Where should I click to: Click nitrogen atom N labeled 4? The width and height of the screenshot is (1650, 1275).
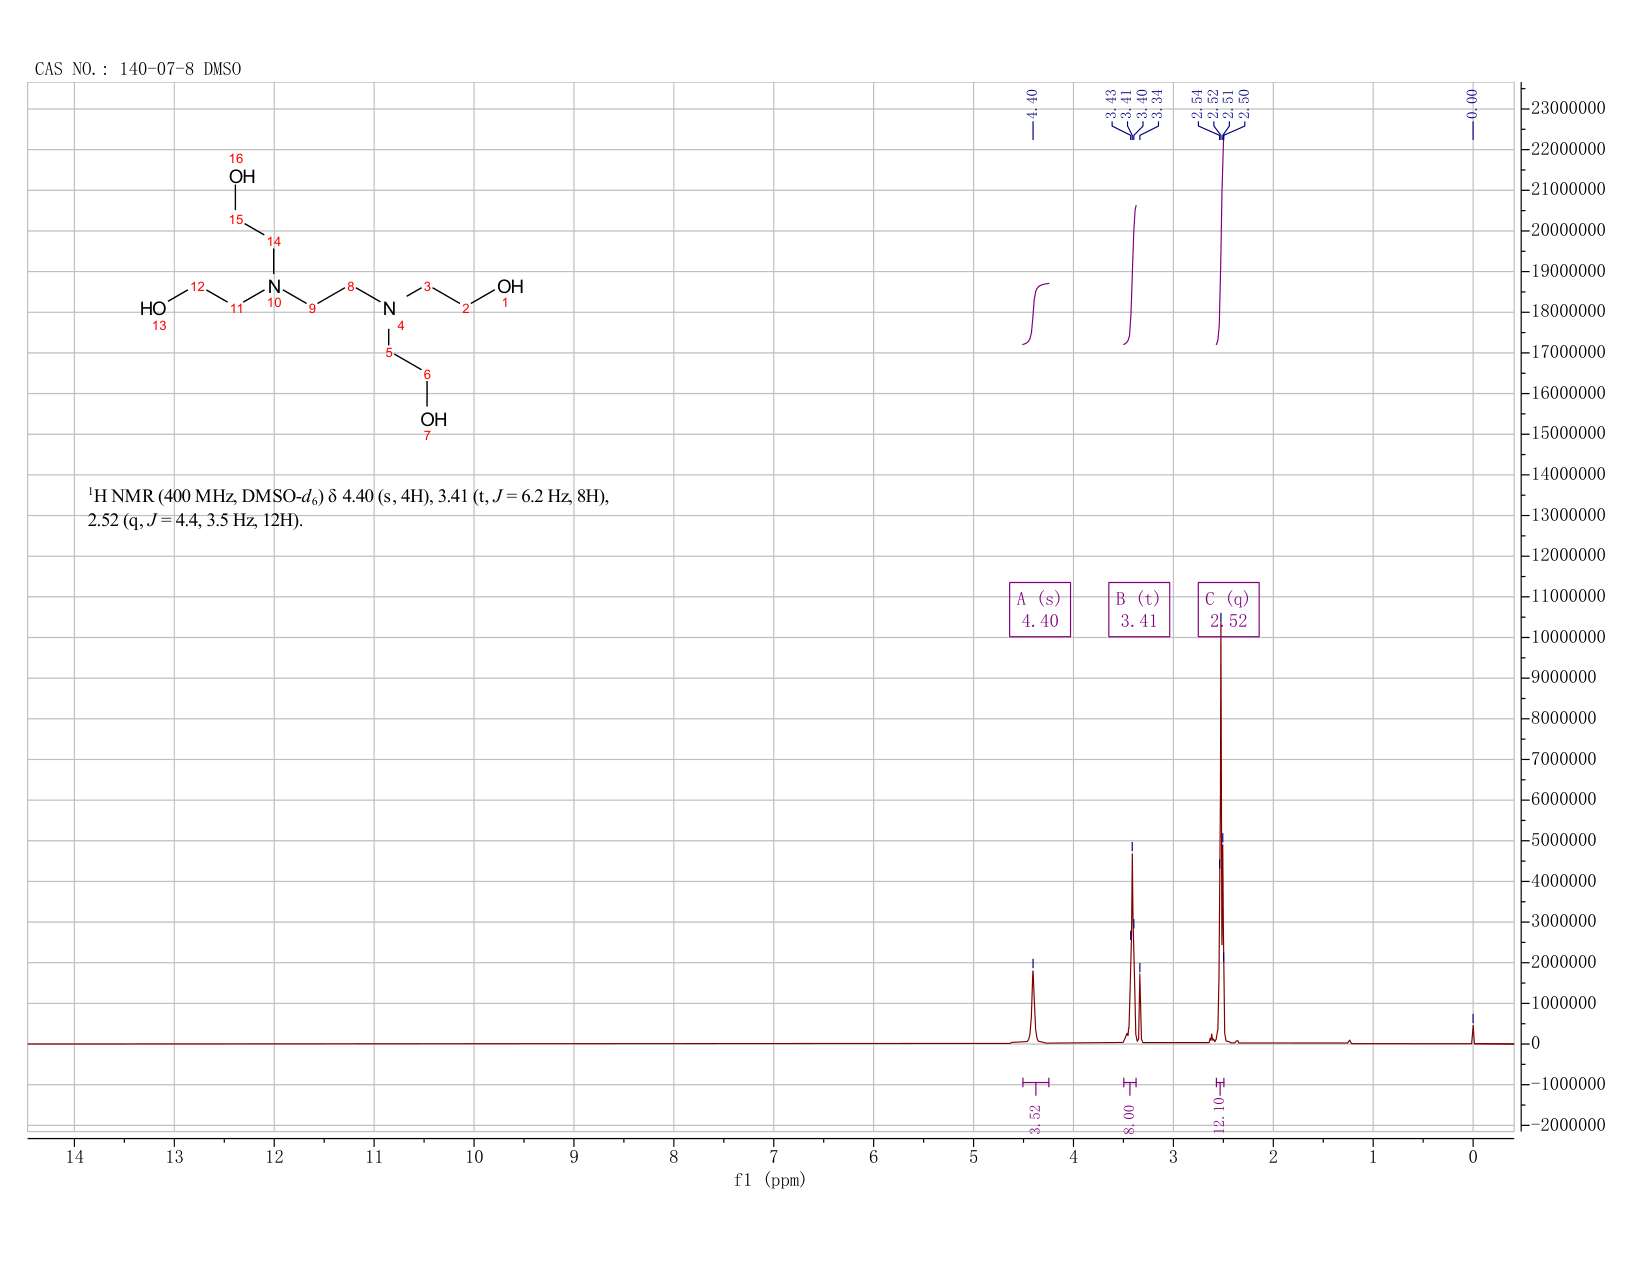[x=389, y=309]
